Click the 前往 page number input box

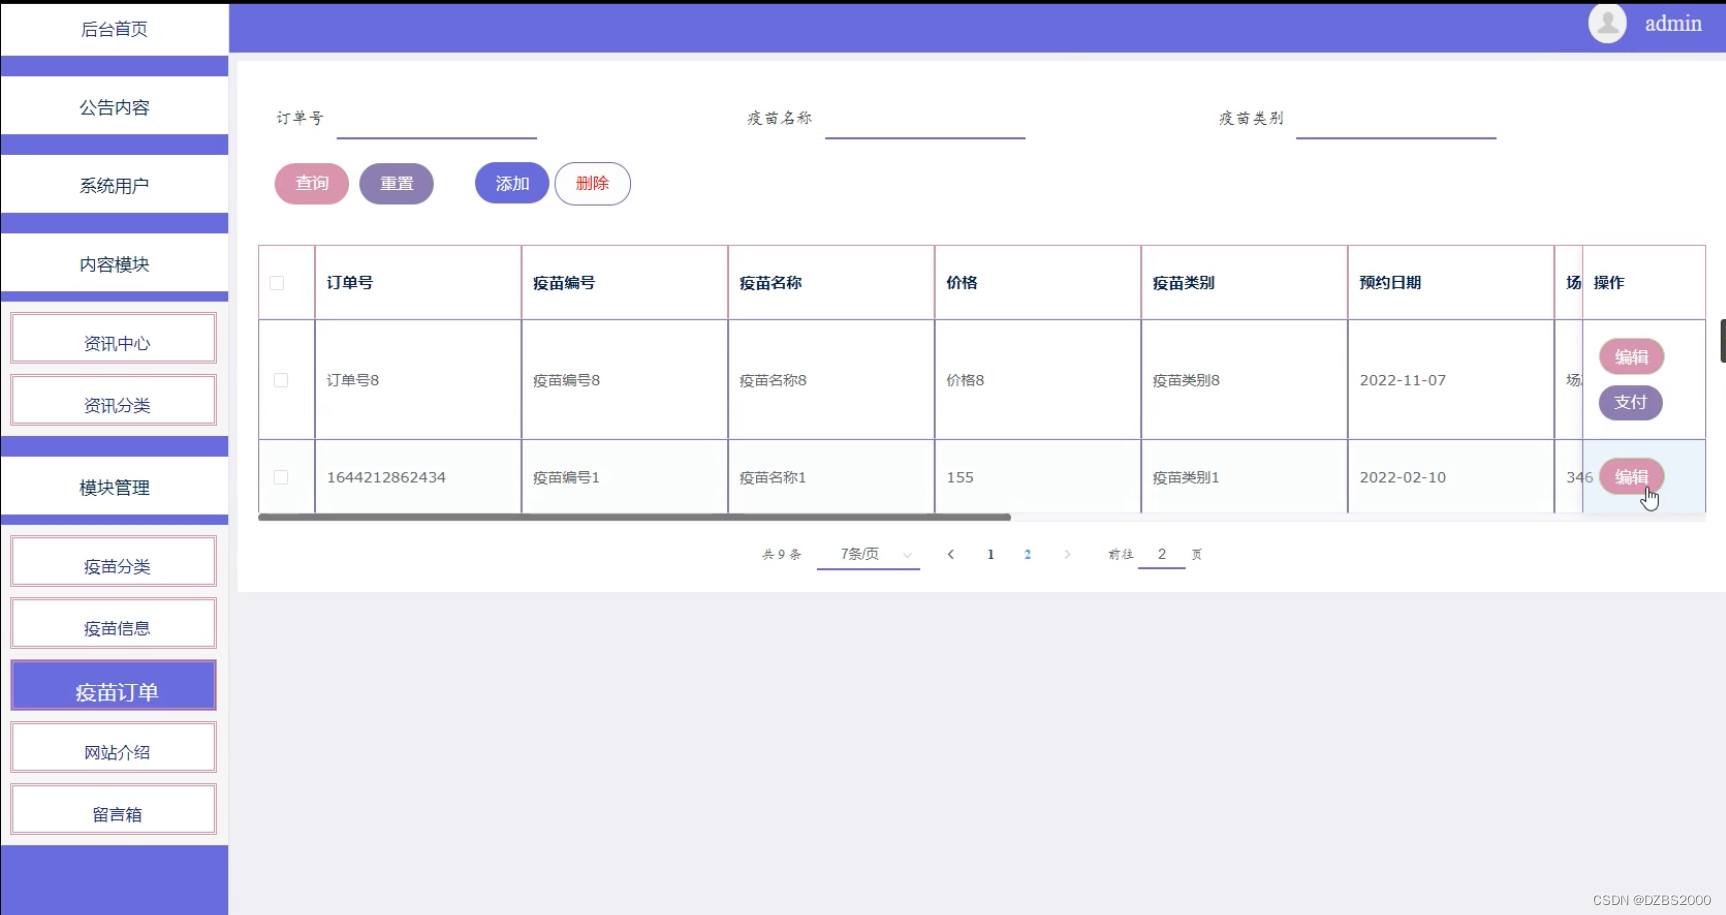(1162, 554)
